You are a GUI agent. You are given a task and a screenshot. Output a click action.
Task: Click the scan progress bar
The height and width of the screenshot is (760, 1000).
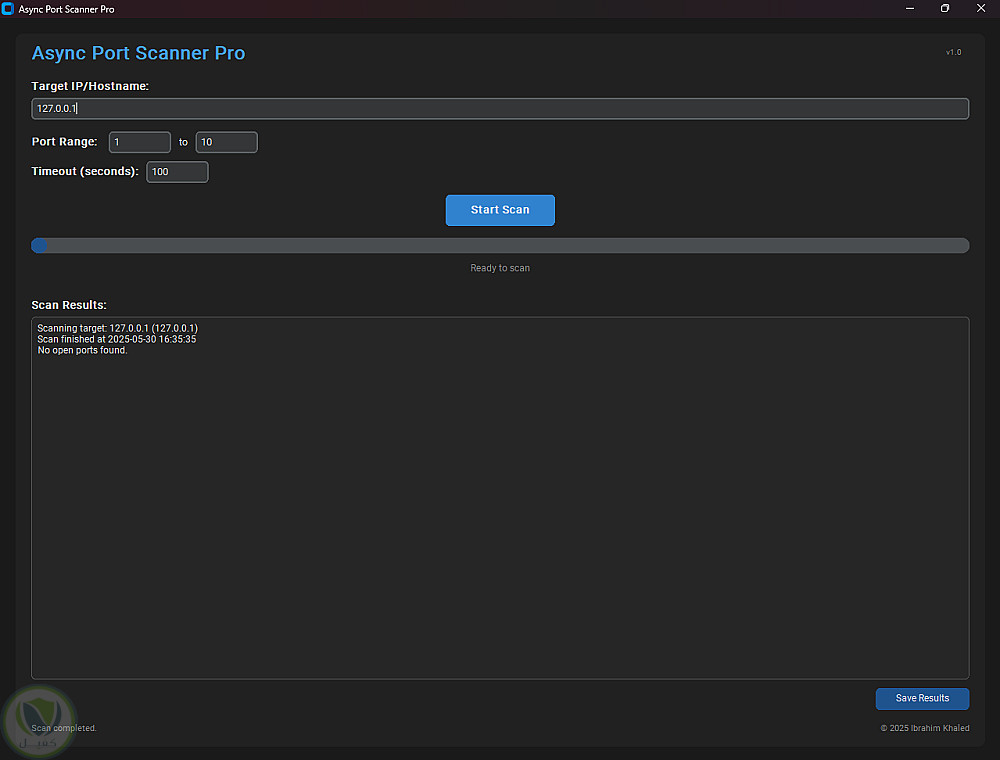click(500, 245)
